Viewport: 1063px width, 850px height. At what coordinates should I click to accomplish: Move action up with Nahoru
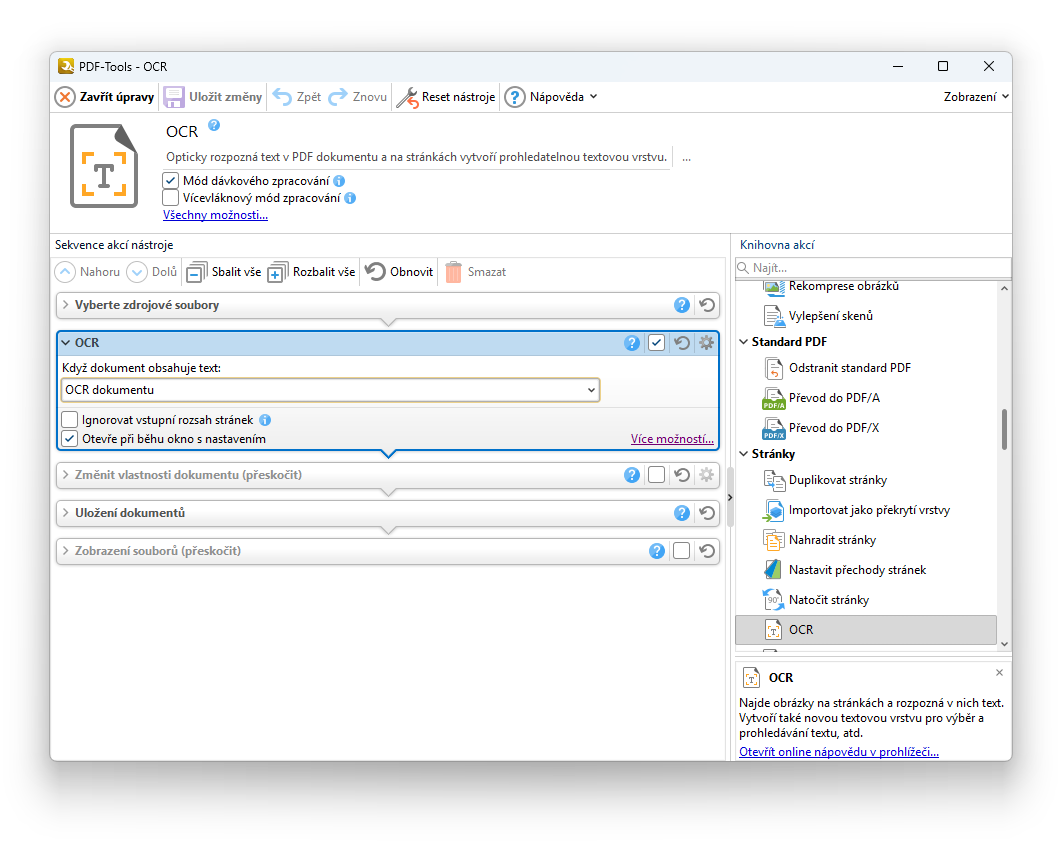coord(87,272)
